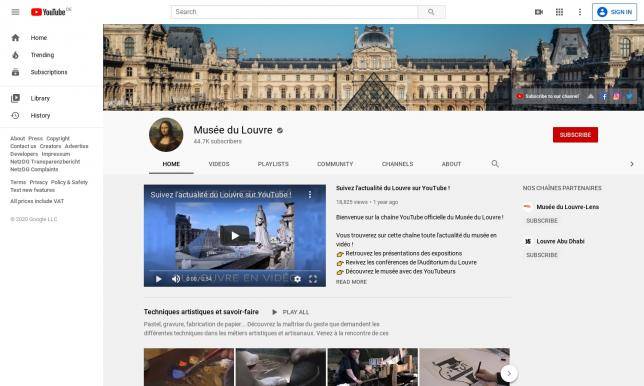This screenshot has height=386, width=644.
Task: Click the Impressum footer link
Action: tap(56, 154)
